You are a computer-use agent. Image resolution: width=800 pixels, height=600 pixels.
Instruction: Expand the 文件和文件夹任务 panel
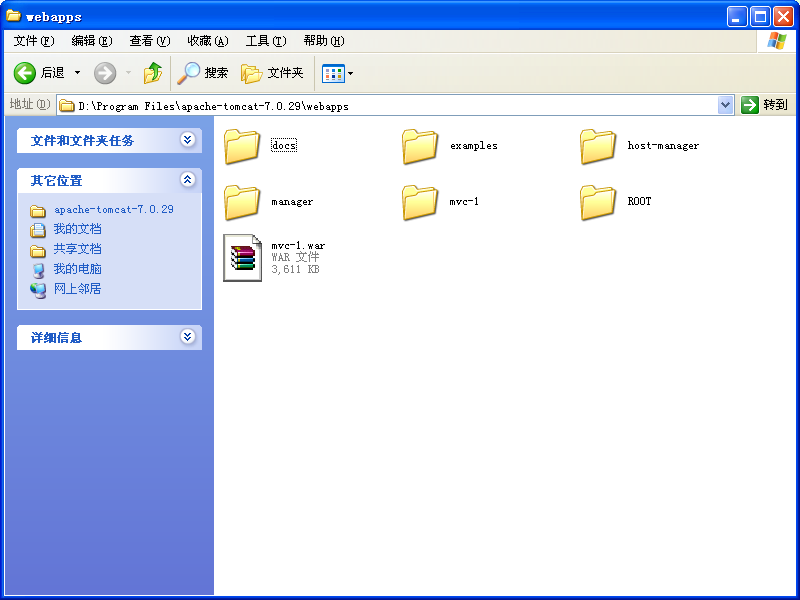pos(188,140)
